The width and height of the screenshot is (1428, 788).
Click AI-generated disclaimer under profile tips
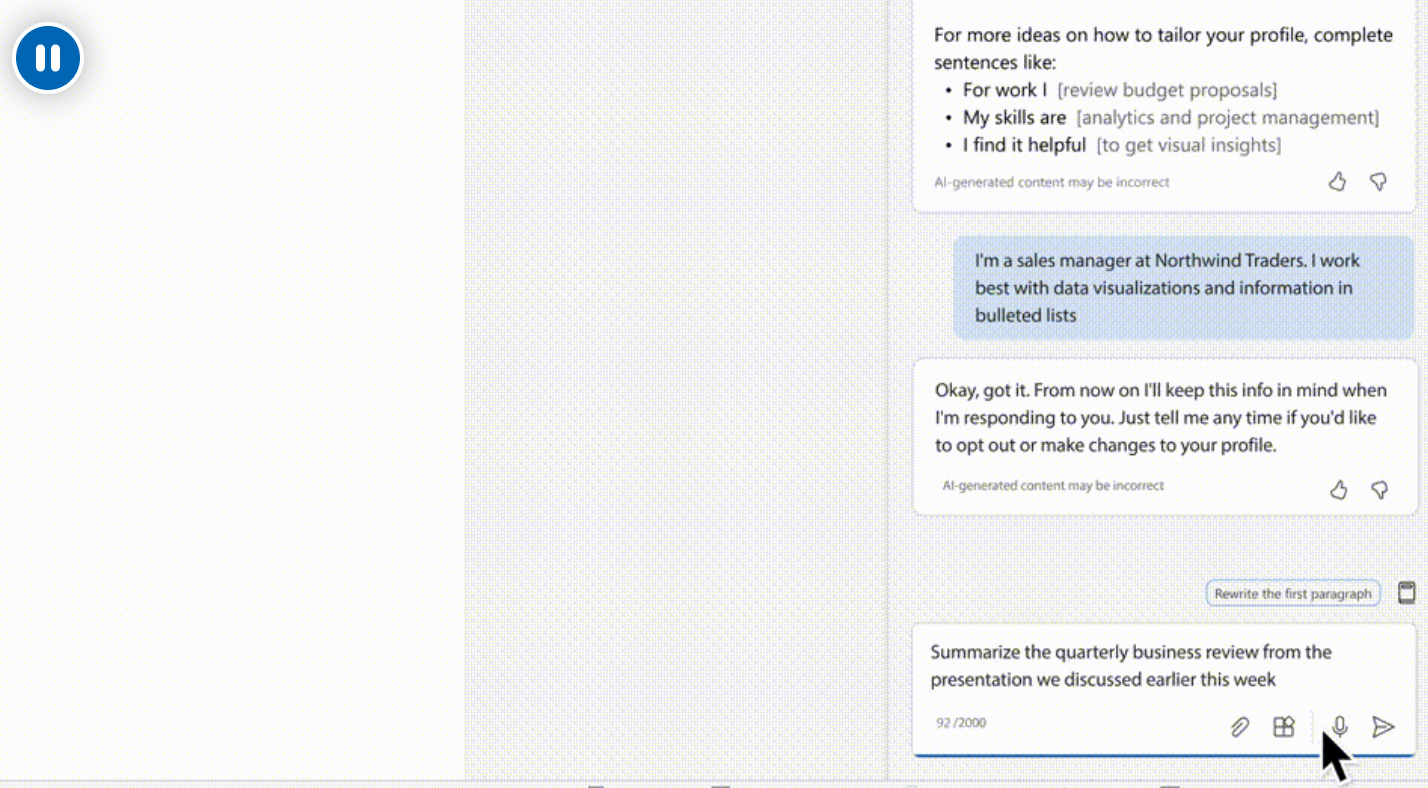click(x=1051, y=182)
